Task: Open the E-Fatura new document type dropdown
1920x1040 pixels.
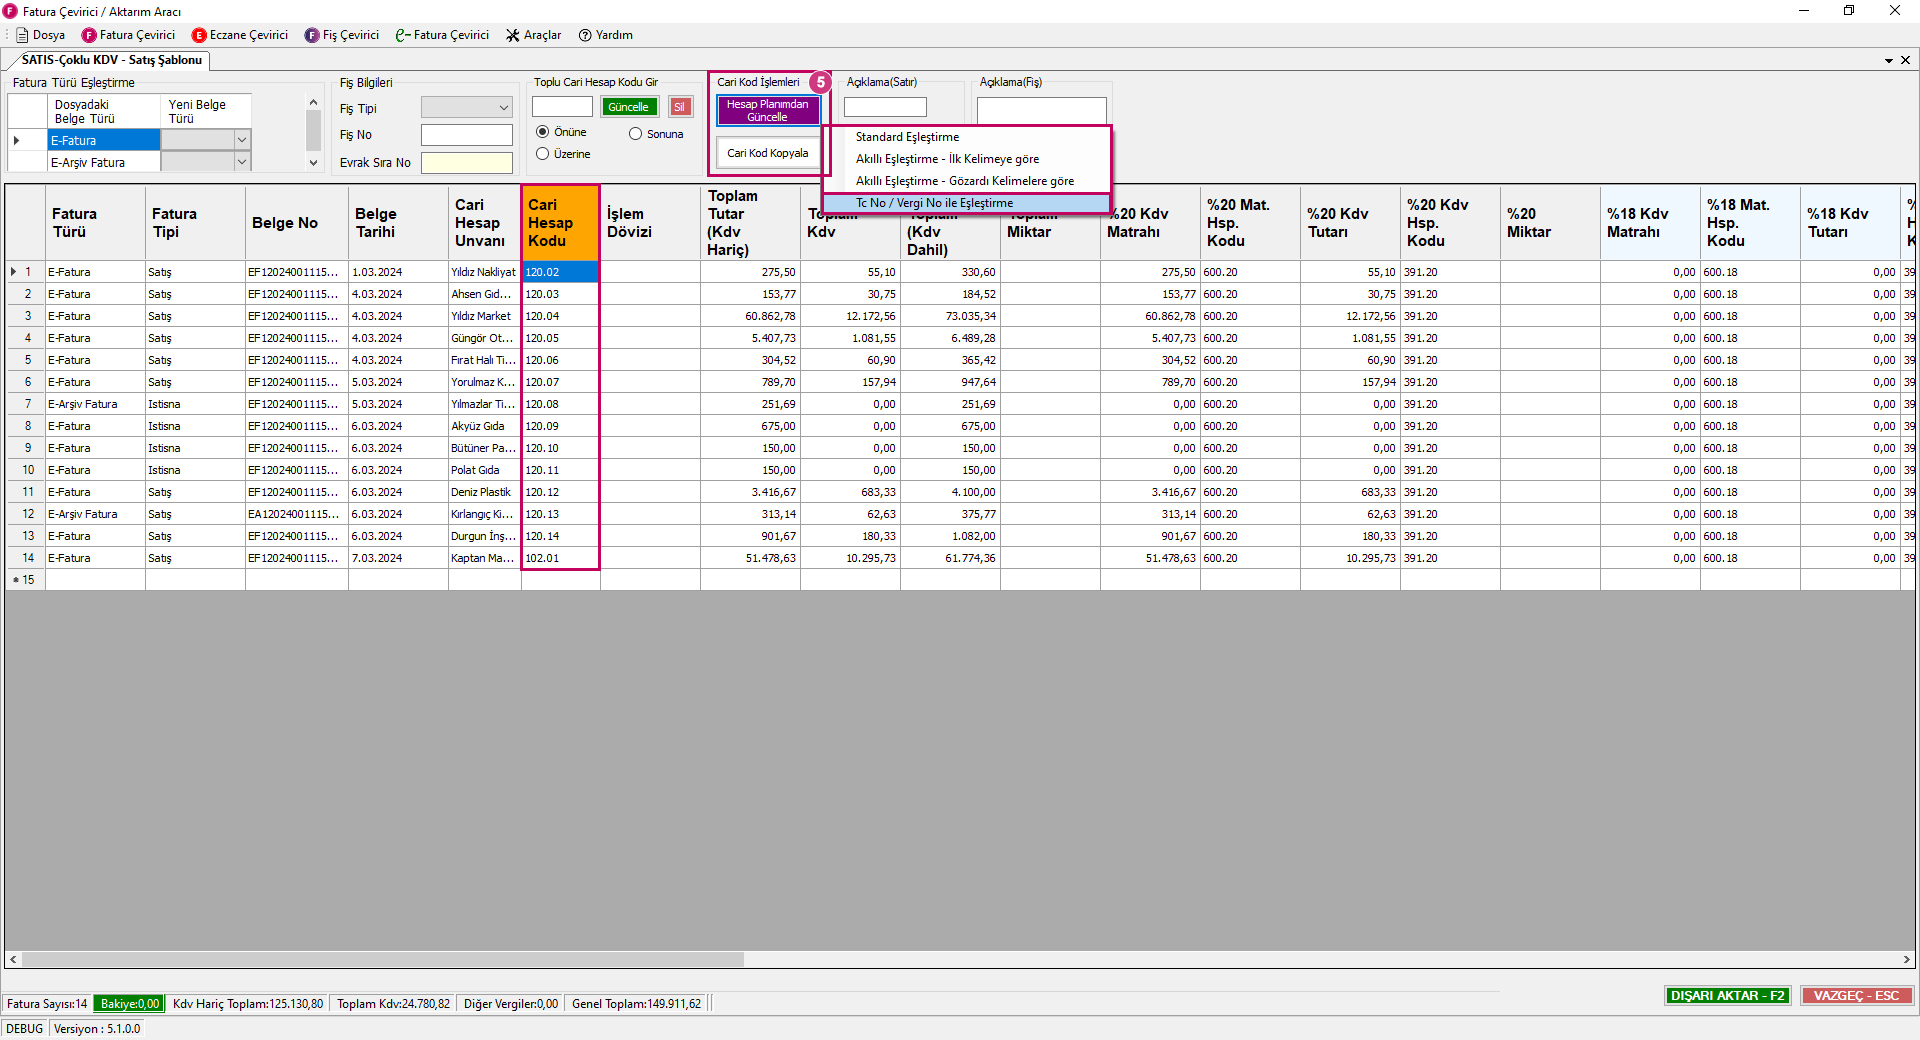Action: pyautogui.click(x=241, y=140)
